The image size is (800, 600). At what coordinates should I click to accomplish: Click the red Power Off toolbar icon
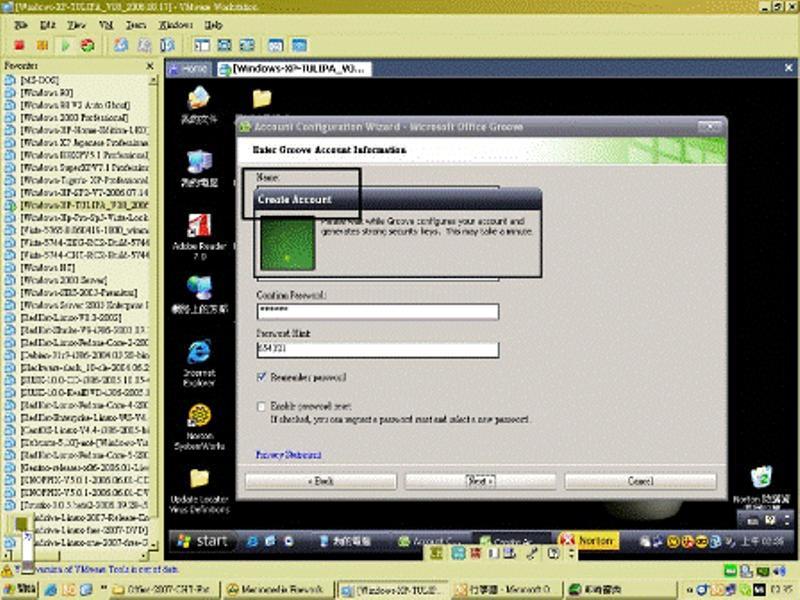[20, 45]
